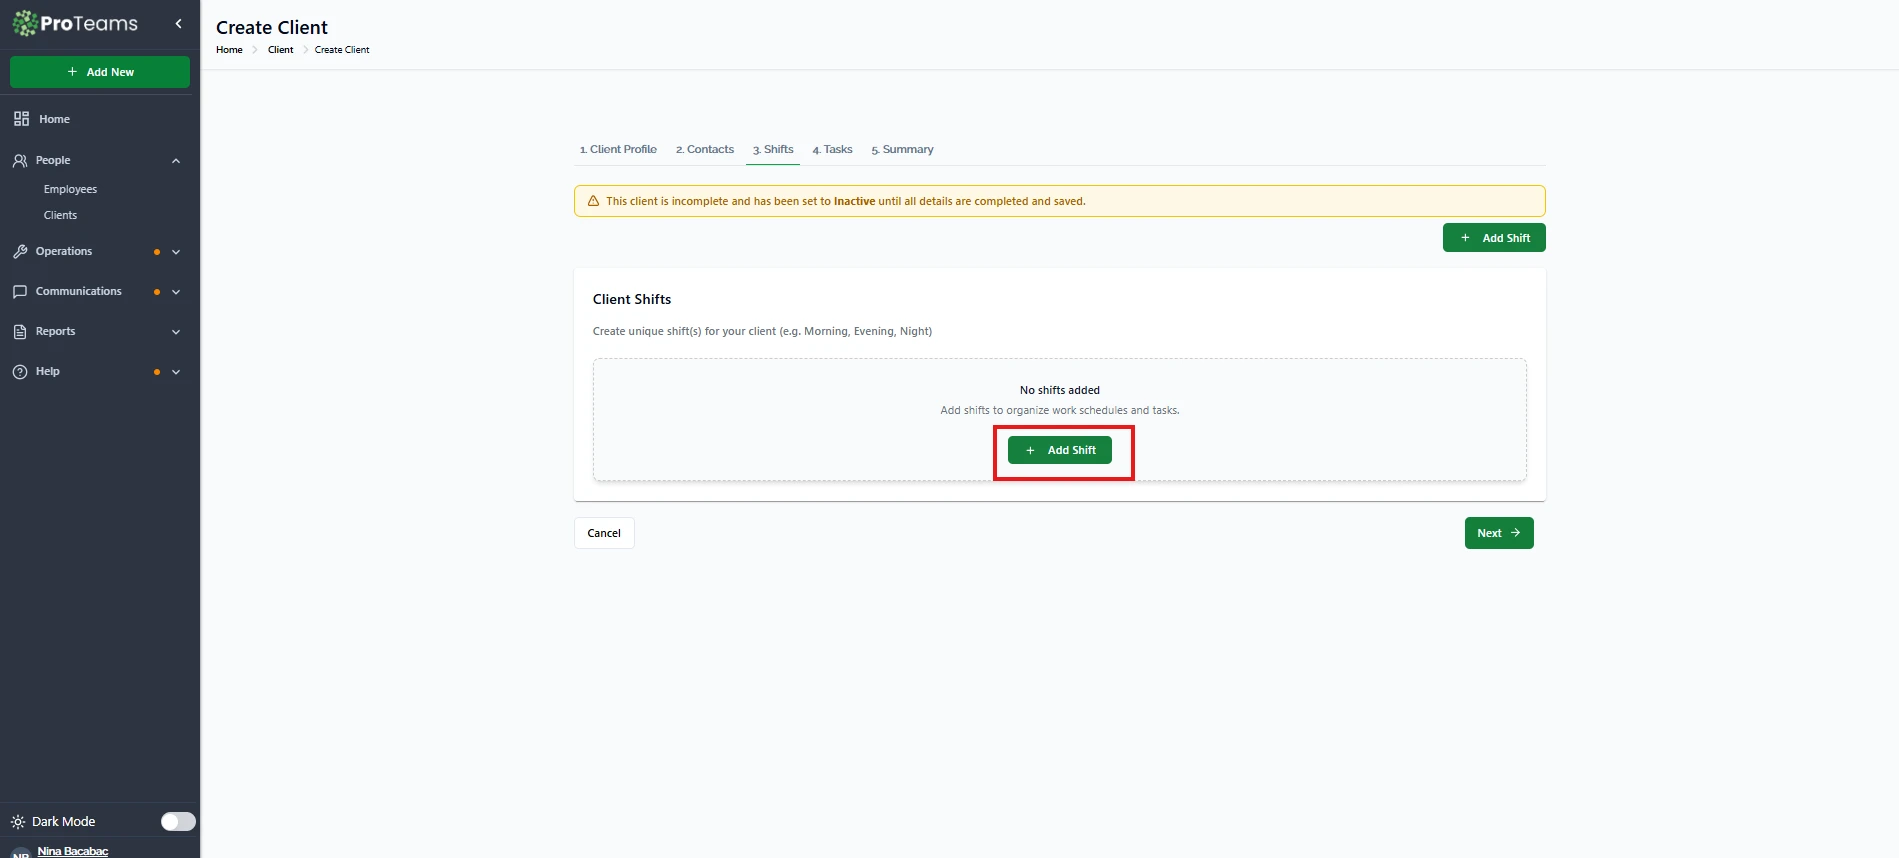The width and height of the screenshot is (1899, 858).
Task: Click the Reports document icon
Action: (20, 332)
